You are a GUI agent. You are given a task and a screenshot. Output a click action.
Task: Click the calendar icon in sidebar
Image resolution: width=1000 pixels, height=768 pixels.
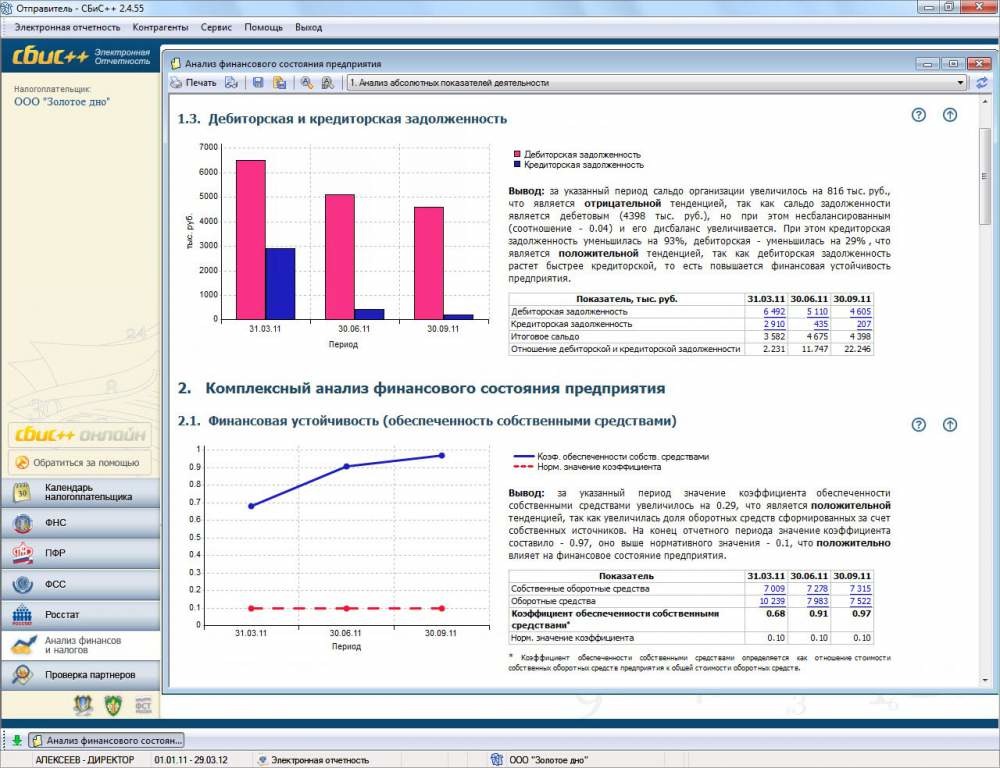pyautogui.click(x=22, y=492)
